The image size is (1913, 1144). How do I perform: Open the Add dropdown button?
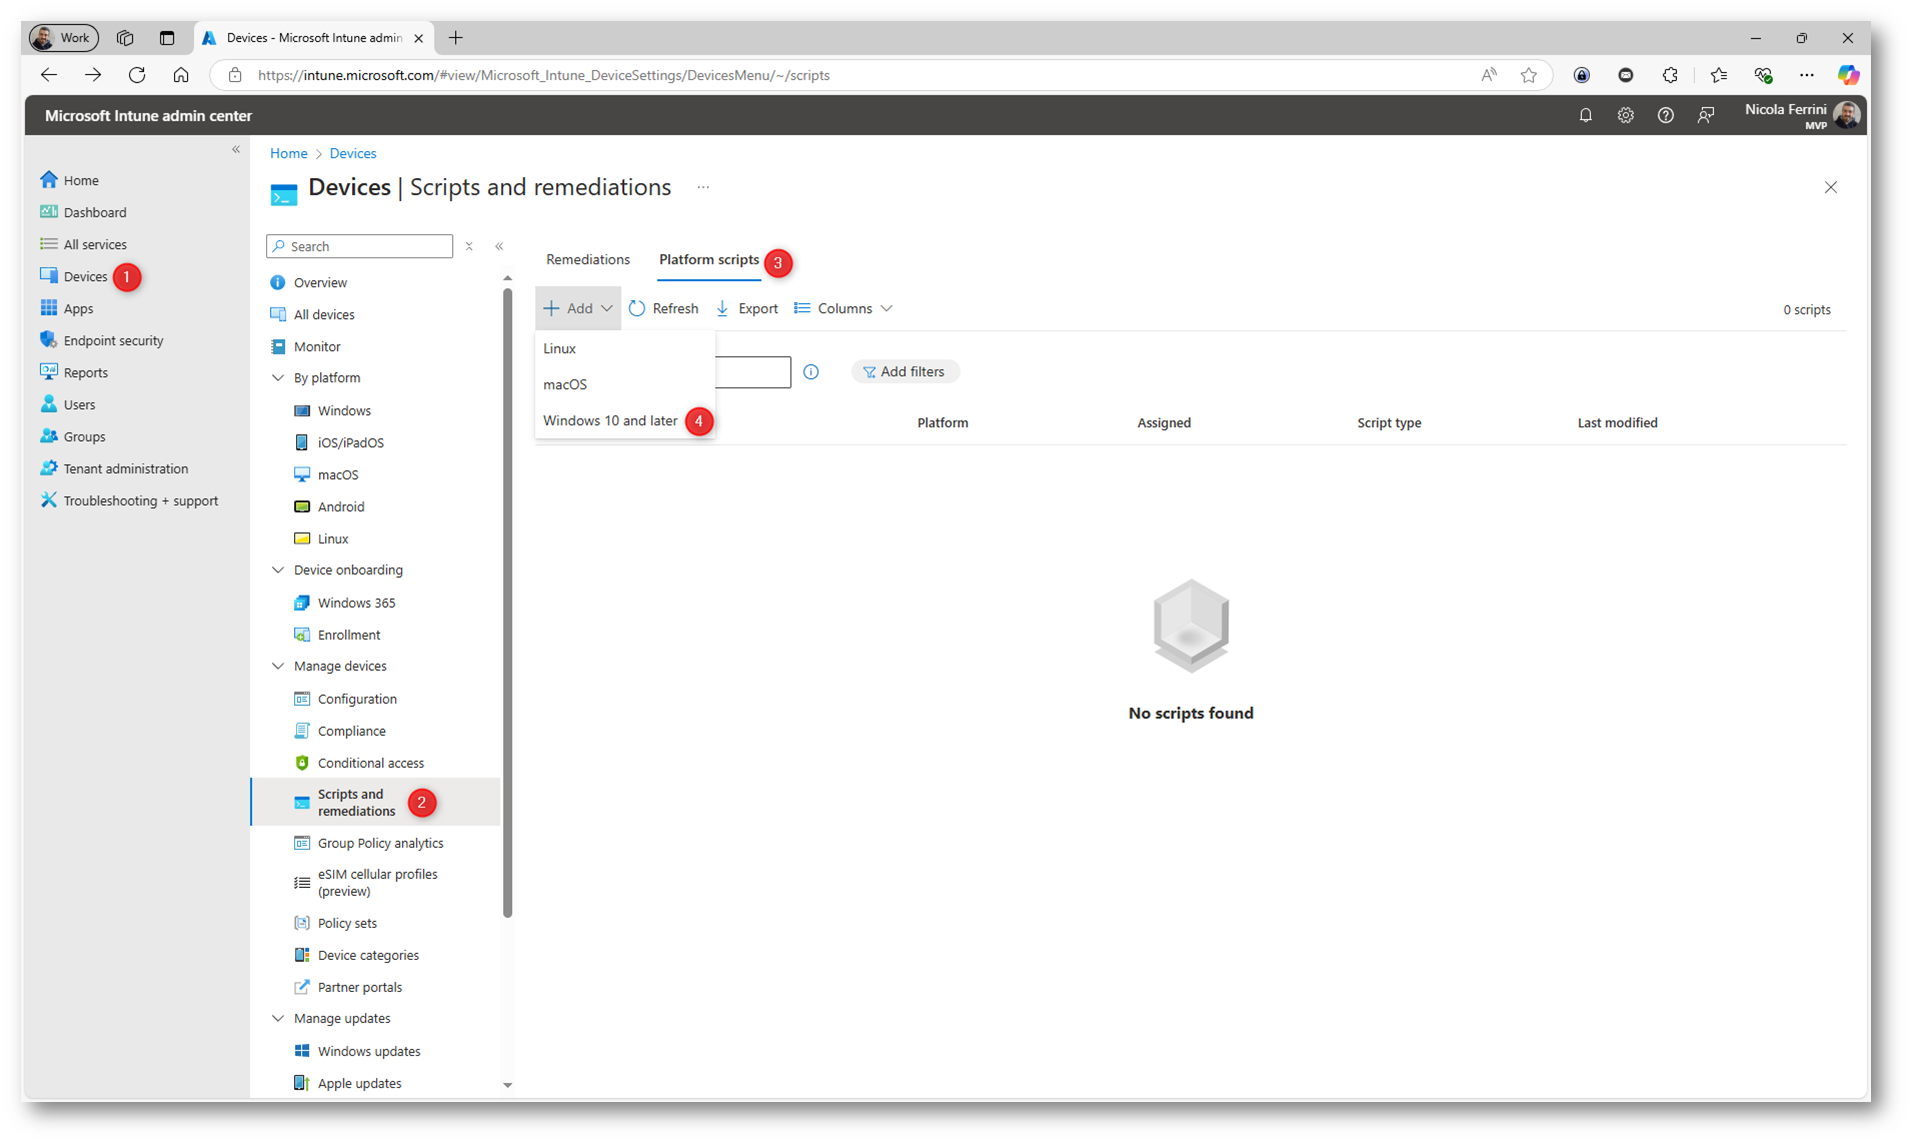coord(578,309)
